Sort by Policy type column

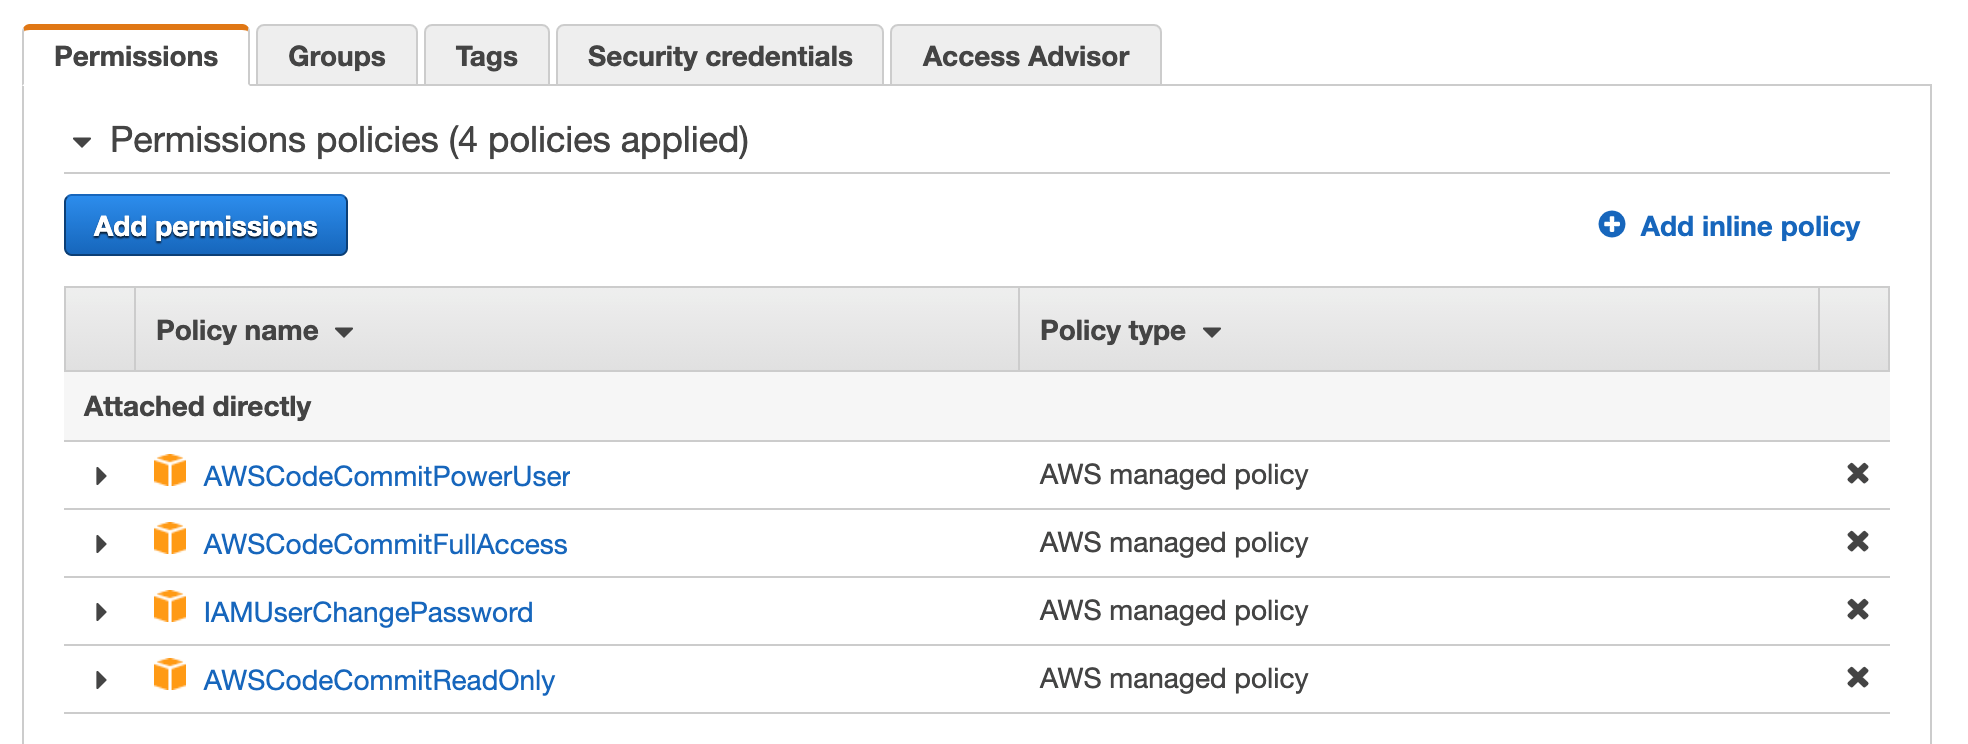click(x=1131, y=331)
